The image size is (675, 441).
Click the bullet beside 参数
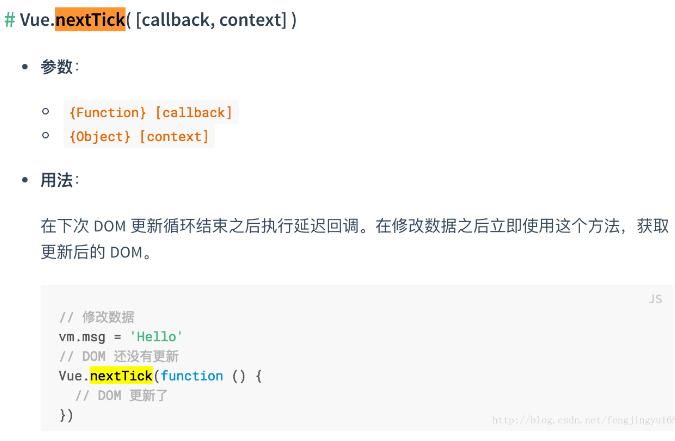click(x=25, y=67)
